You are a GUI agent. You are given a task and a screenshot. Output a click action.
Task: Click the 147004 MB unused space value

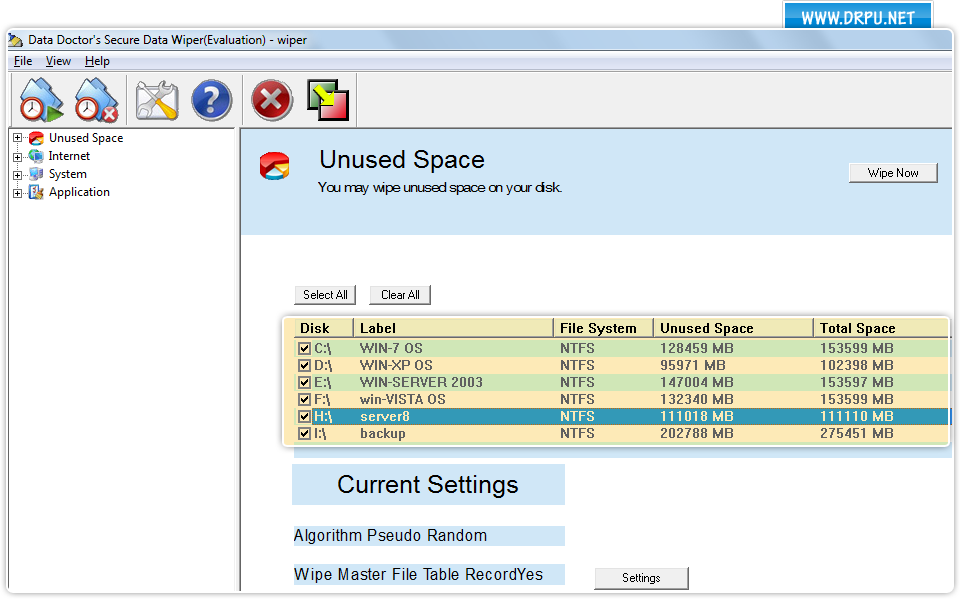tap(697, 383)
